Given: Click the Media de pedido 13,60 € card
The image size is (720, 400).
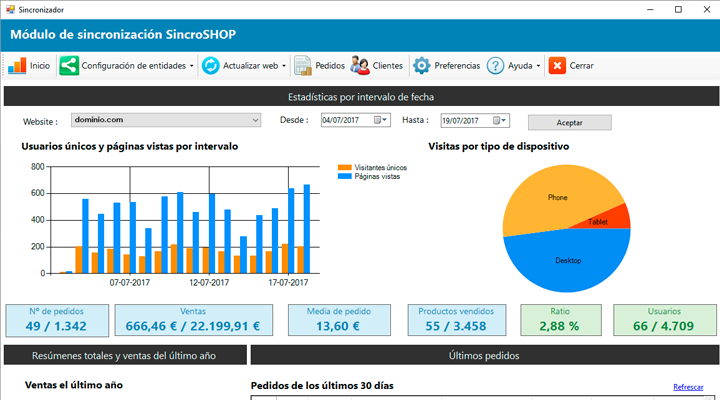Looking at the screenshot, I should (339, 320).
